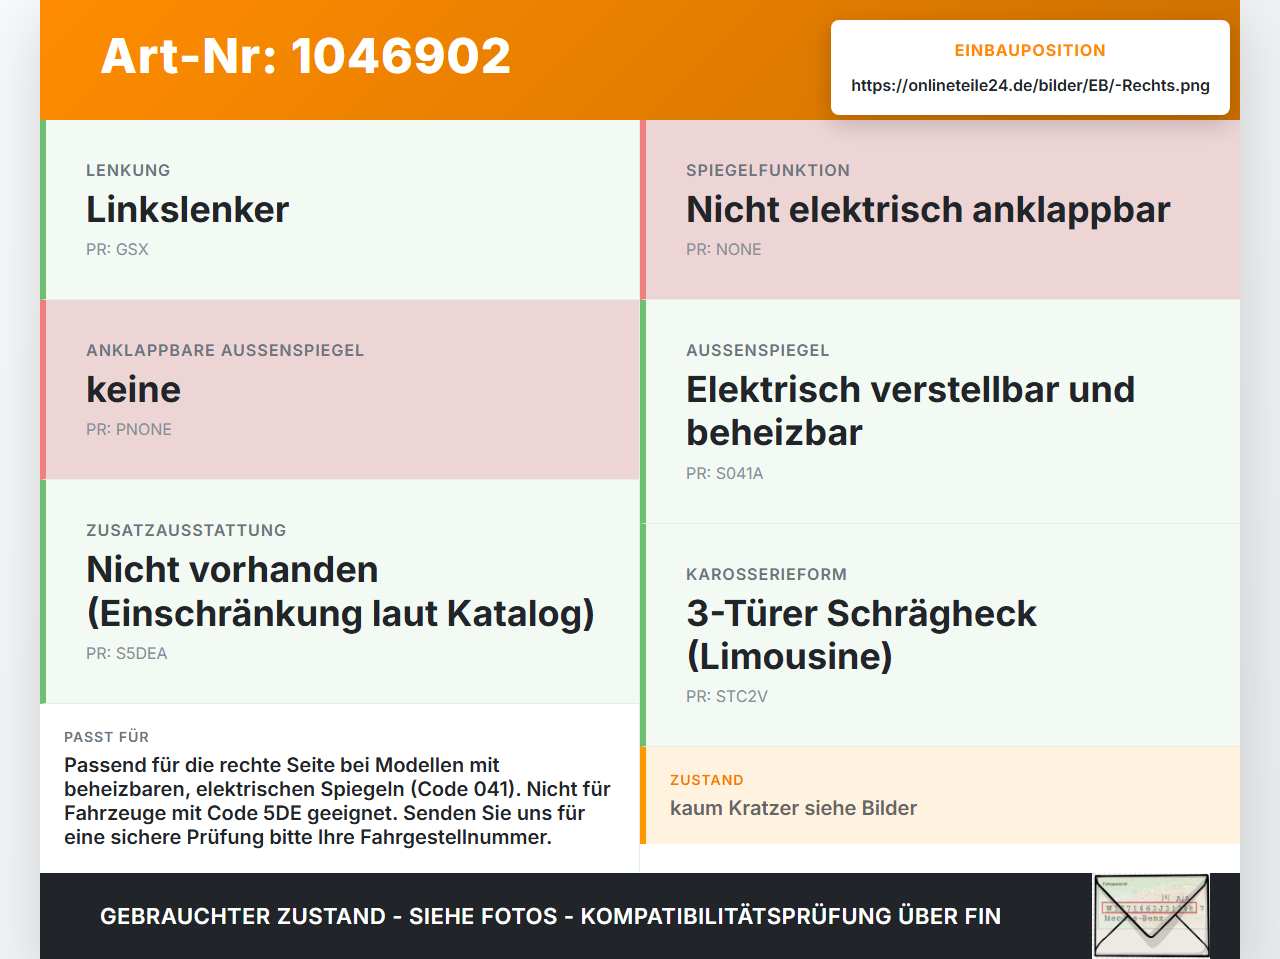1280x959 pixels.
Task: Click the PR: S5DEA code
Action: point(126,654)
